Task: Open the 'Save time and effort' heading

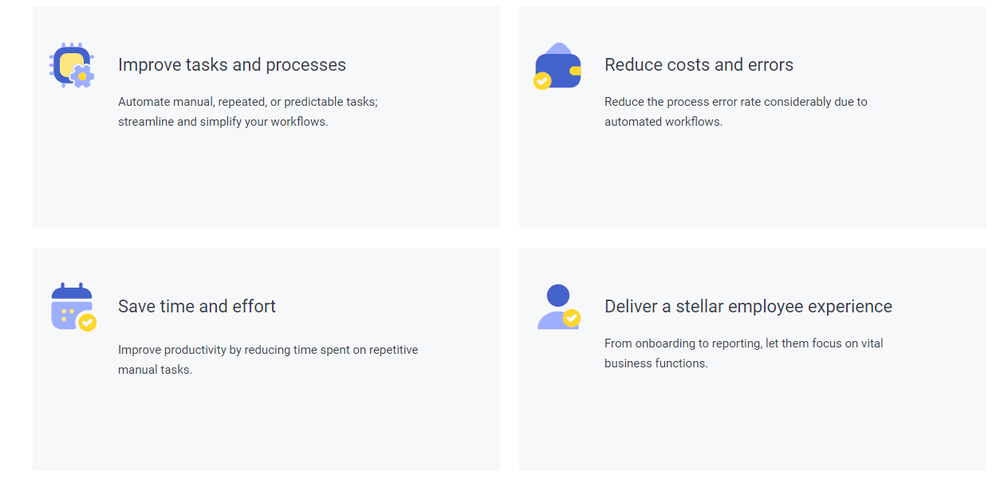Action: point(197,307)
